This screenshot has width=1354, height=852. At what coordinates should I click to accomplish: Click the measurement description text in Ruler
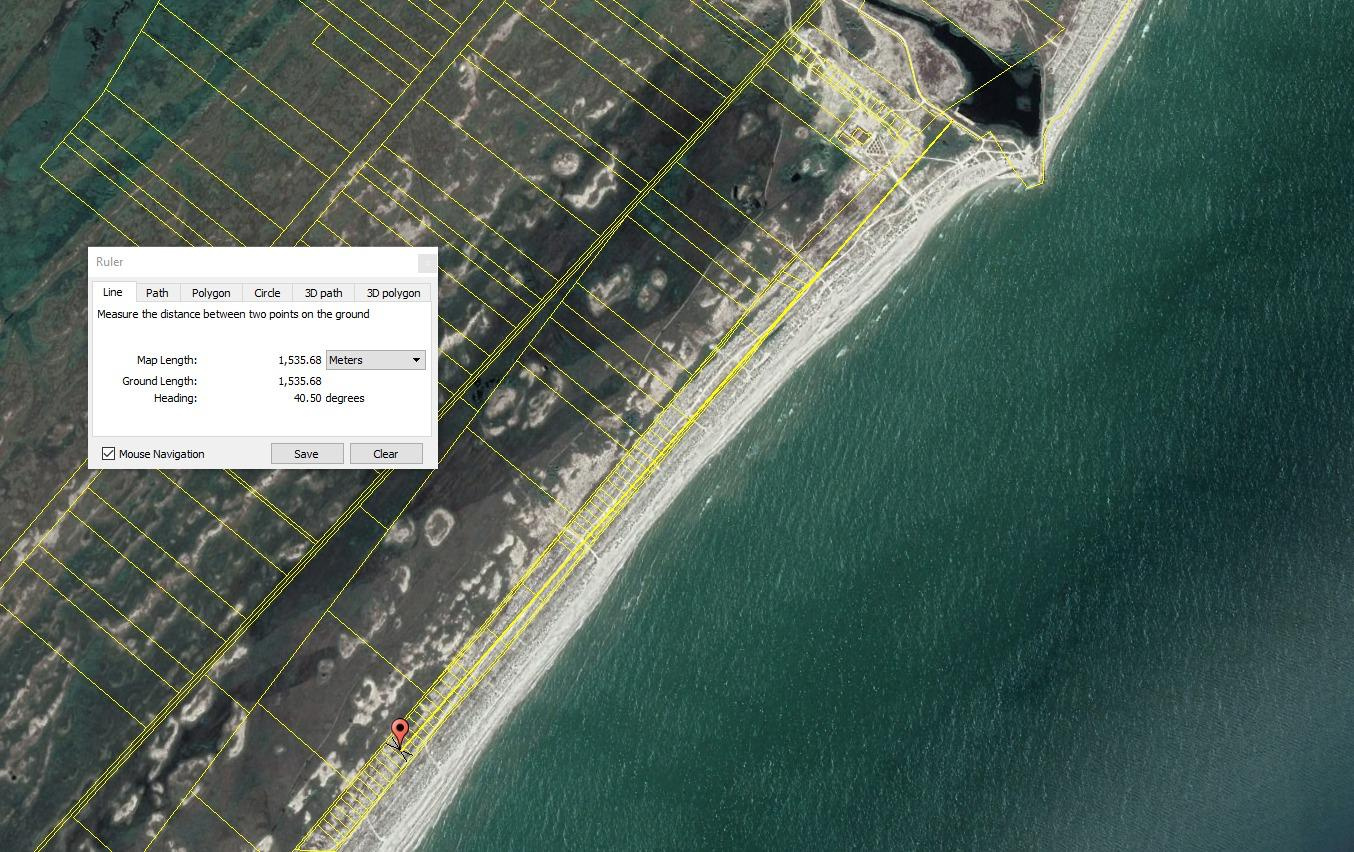[x=233, y=314]
